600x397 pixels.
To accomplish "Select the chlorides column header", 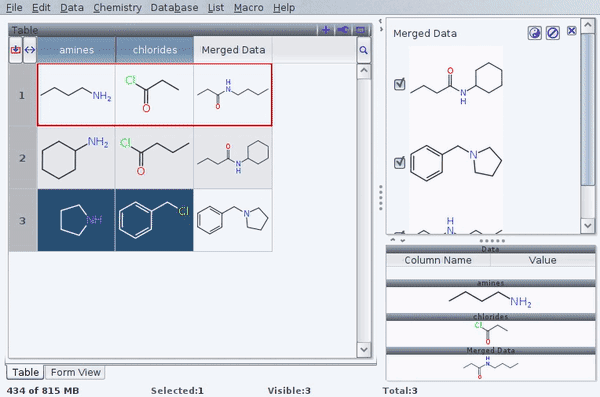I will coord(155,50).
